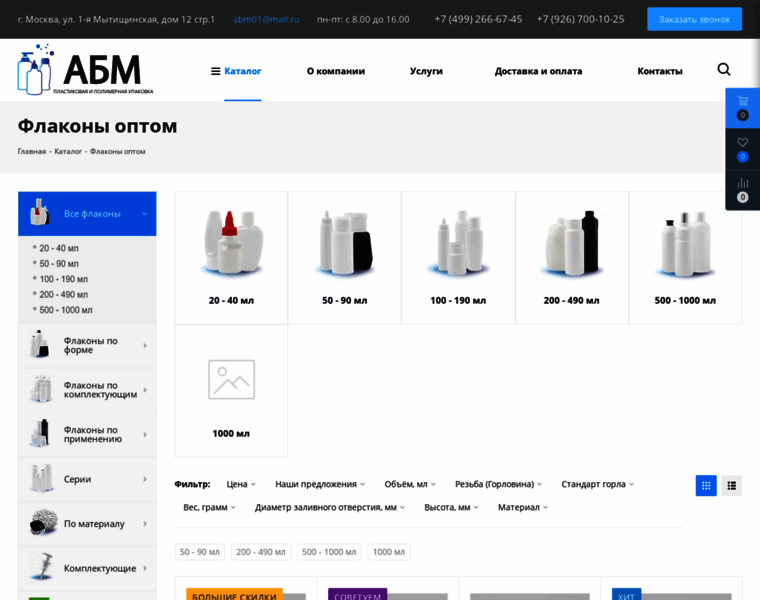Image resolution: width=760 pixels, height=600 pixels.
Task: Open the Высота, мм filter dropdown
Action: point(451,507)
